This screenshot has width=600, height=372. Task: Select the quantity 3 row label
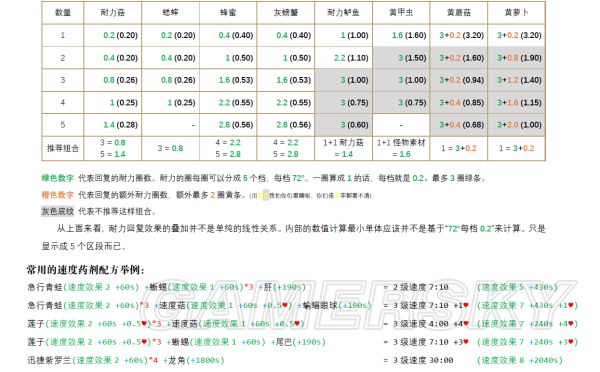click(x=63, y=80)
